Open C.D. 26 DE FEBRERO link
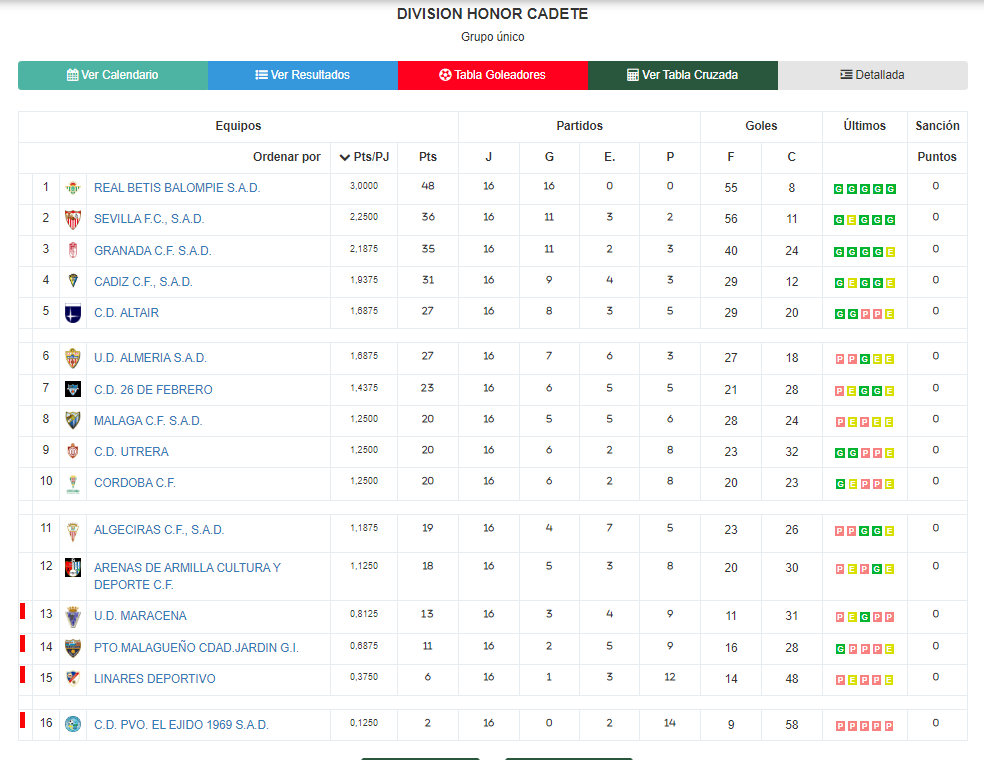Screen dimensions: 984x760 coord(153,390)
